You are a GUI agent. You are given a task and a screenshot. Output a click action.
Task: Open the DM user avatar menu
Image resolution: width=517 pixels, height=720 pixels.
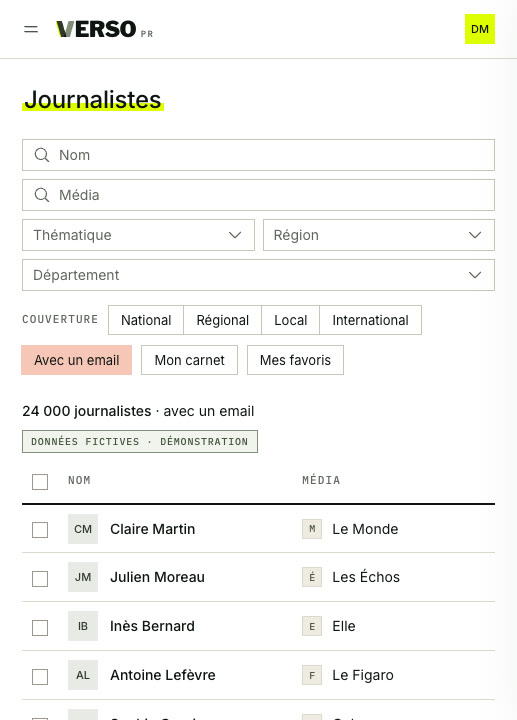tap(480, 29)
